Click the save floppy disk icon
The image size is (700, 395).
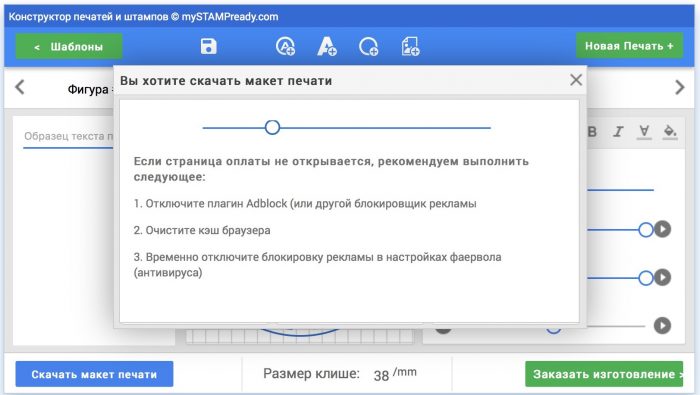(x=208, y=46)
